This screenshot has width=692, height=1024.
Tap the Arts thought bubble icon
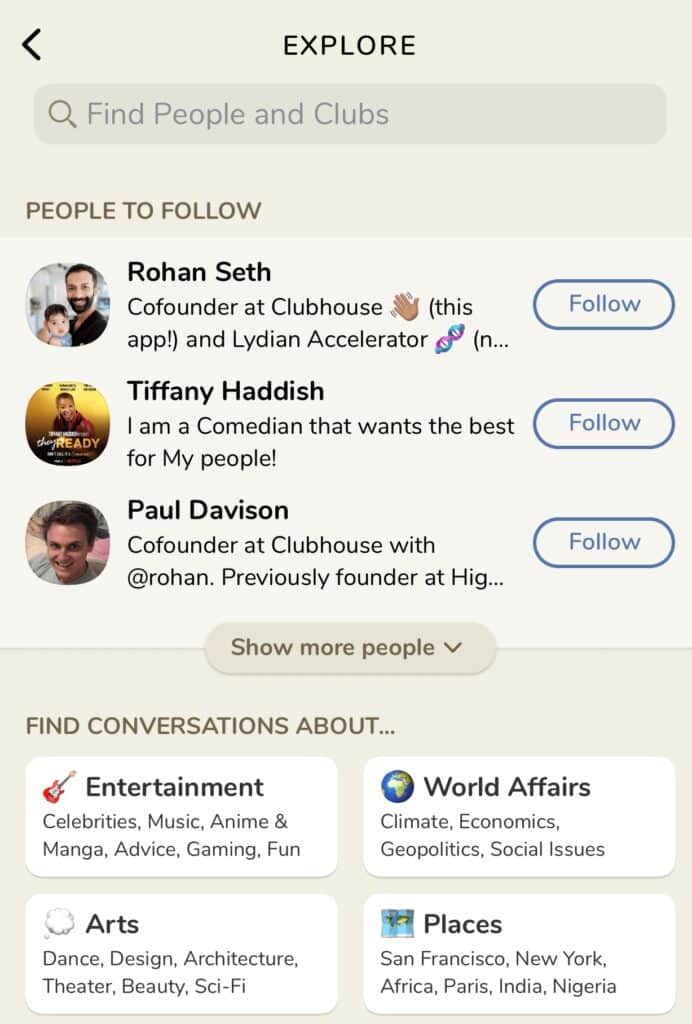tap(59, 923)
